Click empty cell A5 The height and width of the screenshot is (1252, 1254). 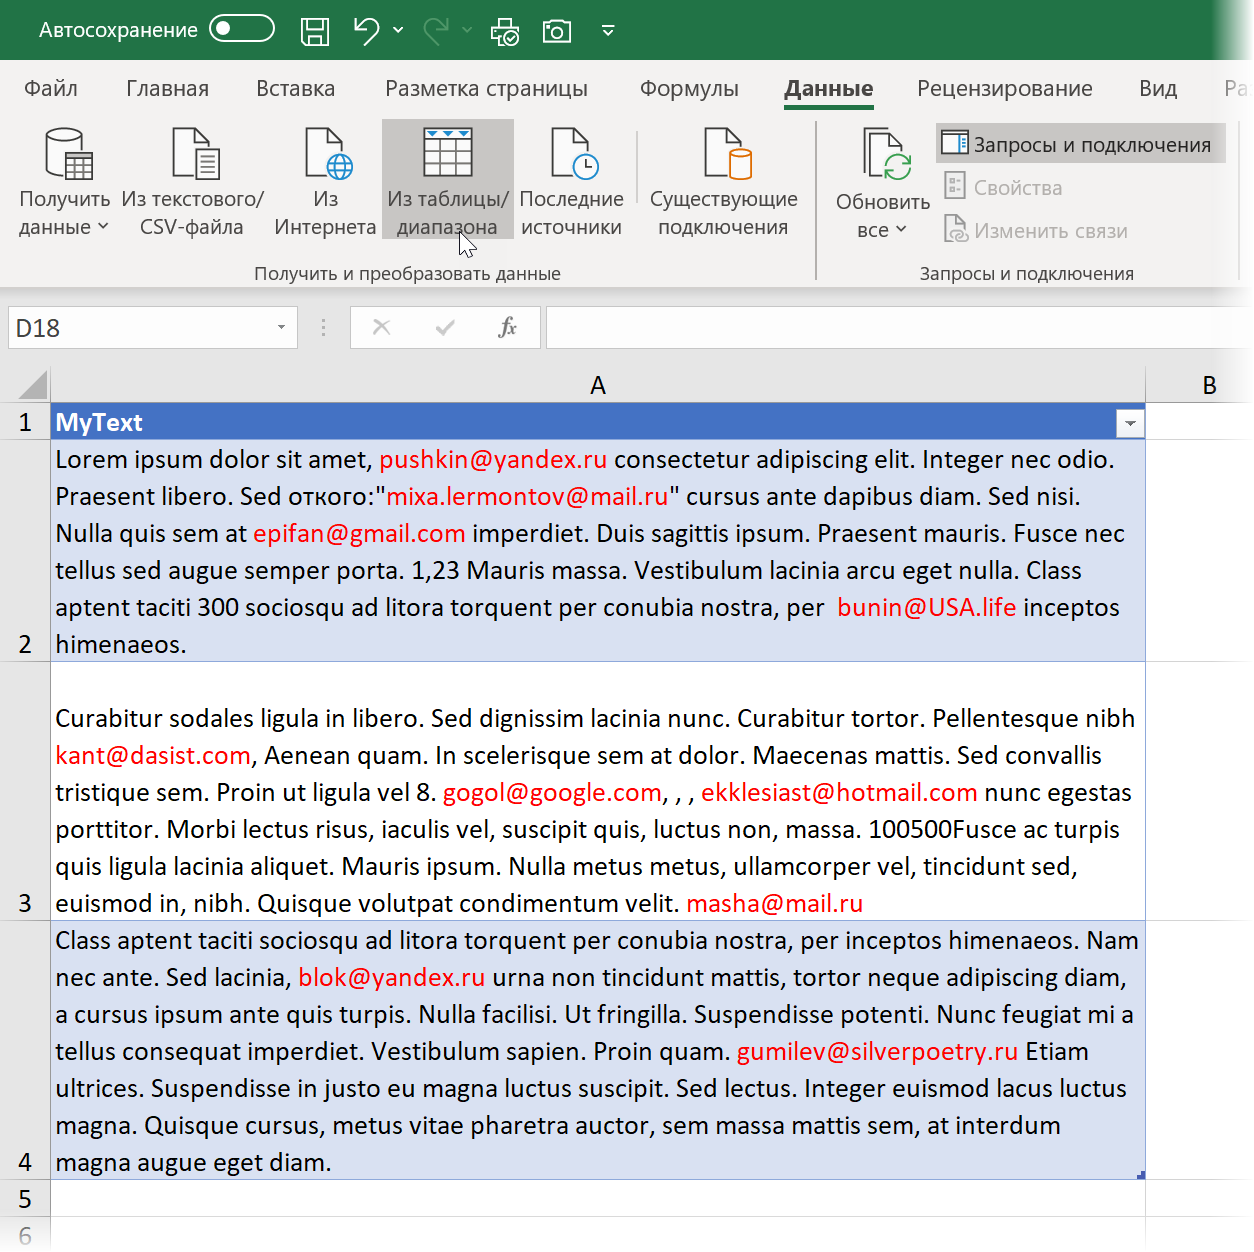(x=598, y=1198)
